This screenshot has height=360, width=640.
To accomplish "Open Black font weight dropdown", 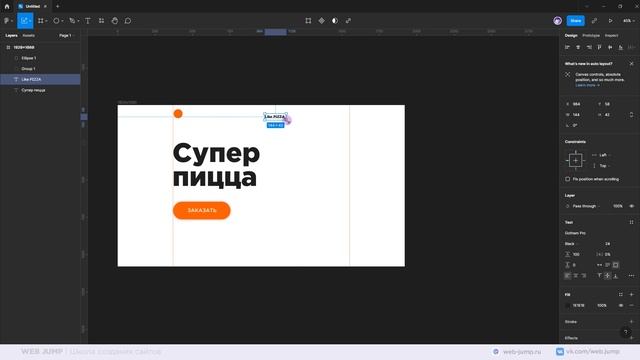I will click(572, 244).
